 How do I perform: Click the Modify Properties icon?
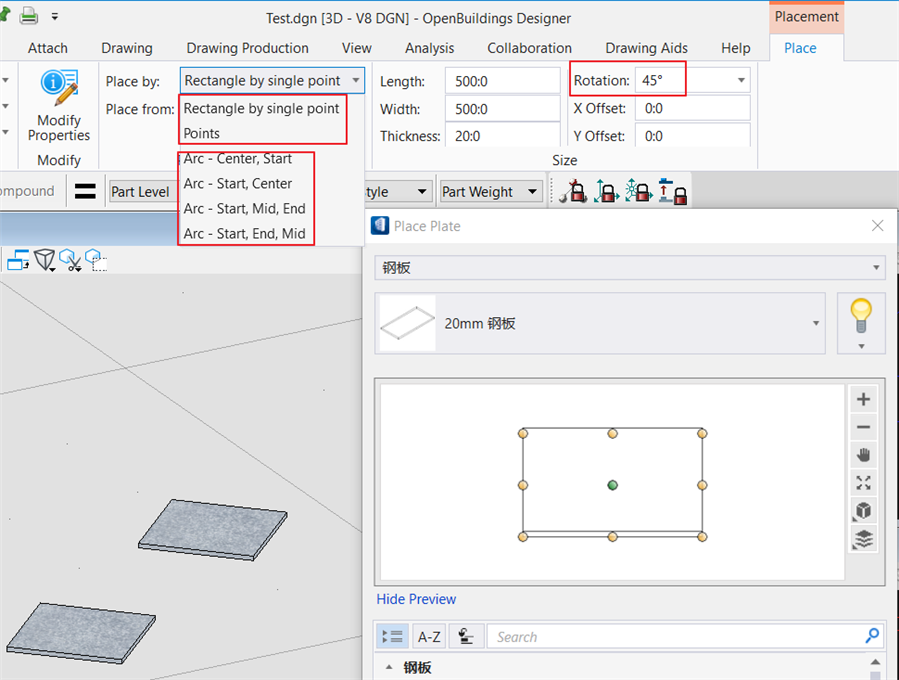(x=59, y=88)
